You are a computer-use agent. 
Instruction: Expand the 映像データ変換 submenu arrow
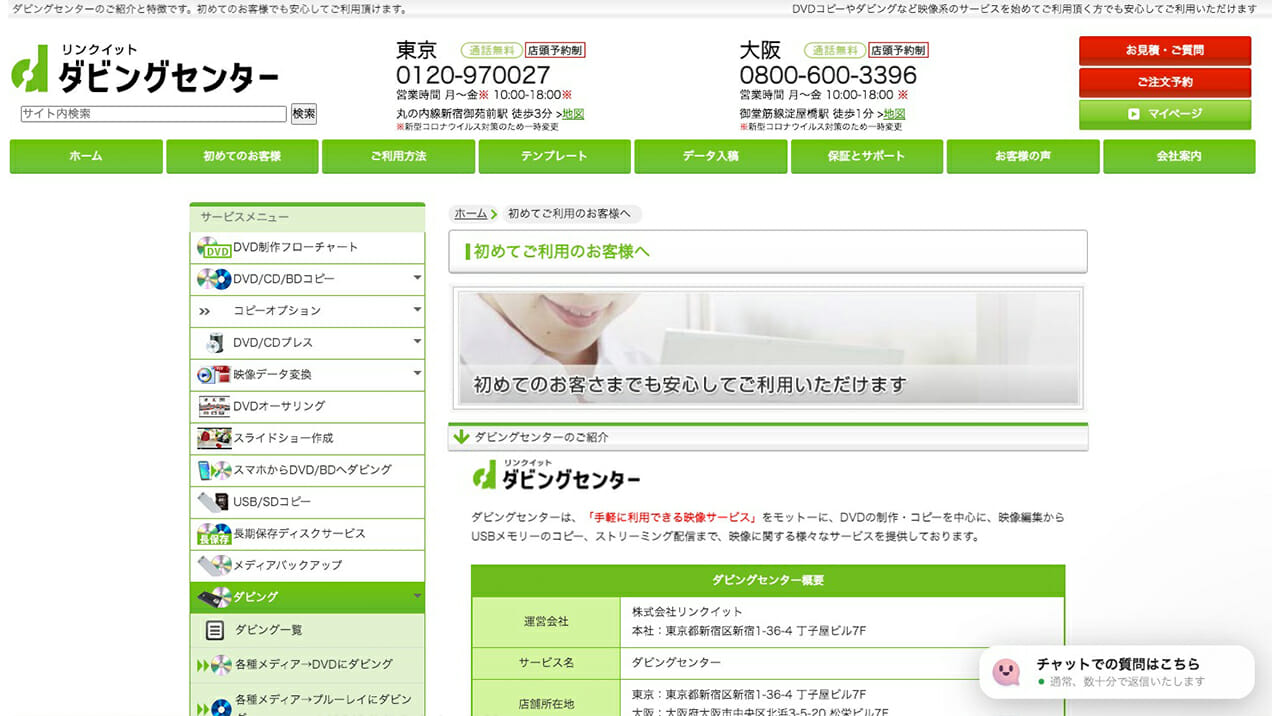click(x=417, y=374)
